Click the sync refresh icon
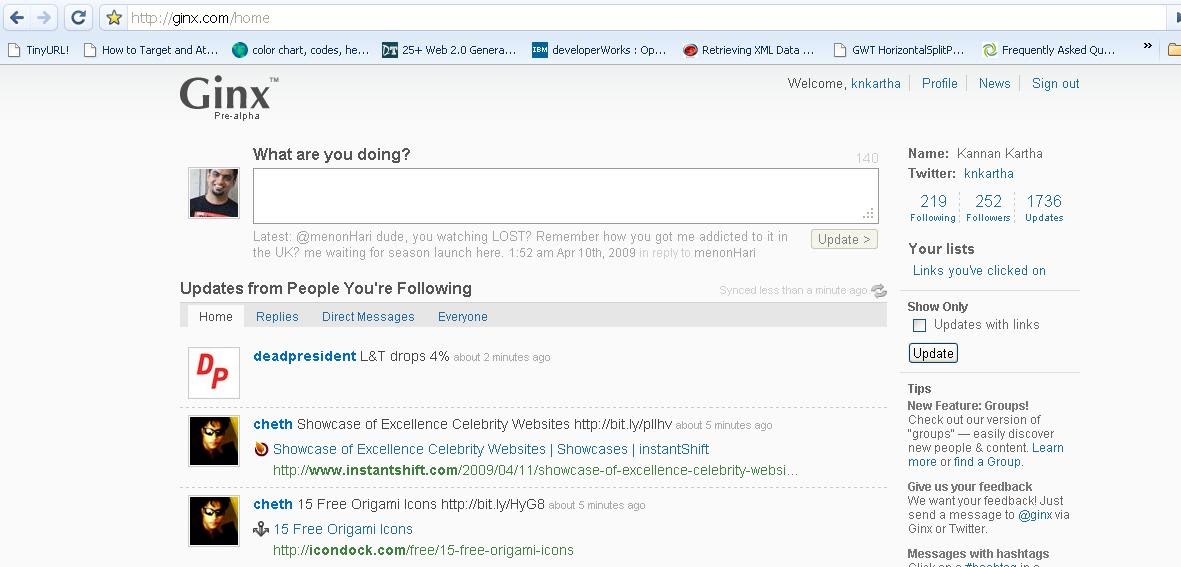Viewport: 1181px width, 567px height. tap(878, 291)
